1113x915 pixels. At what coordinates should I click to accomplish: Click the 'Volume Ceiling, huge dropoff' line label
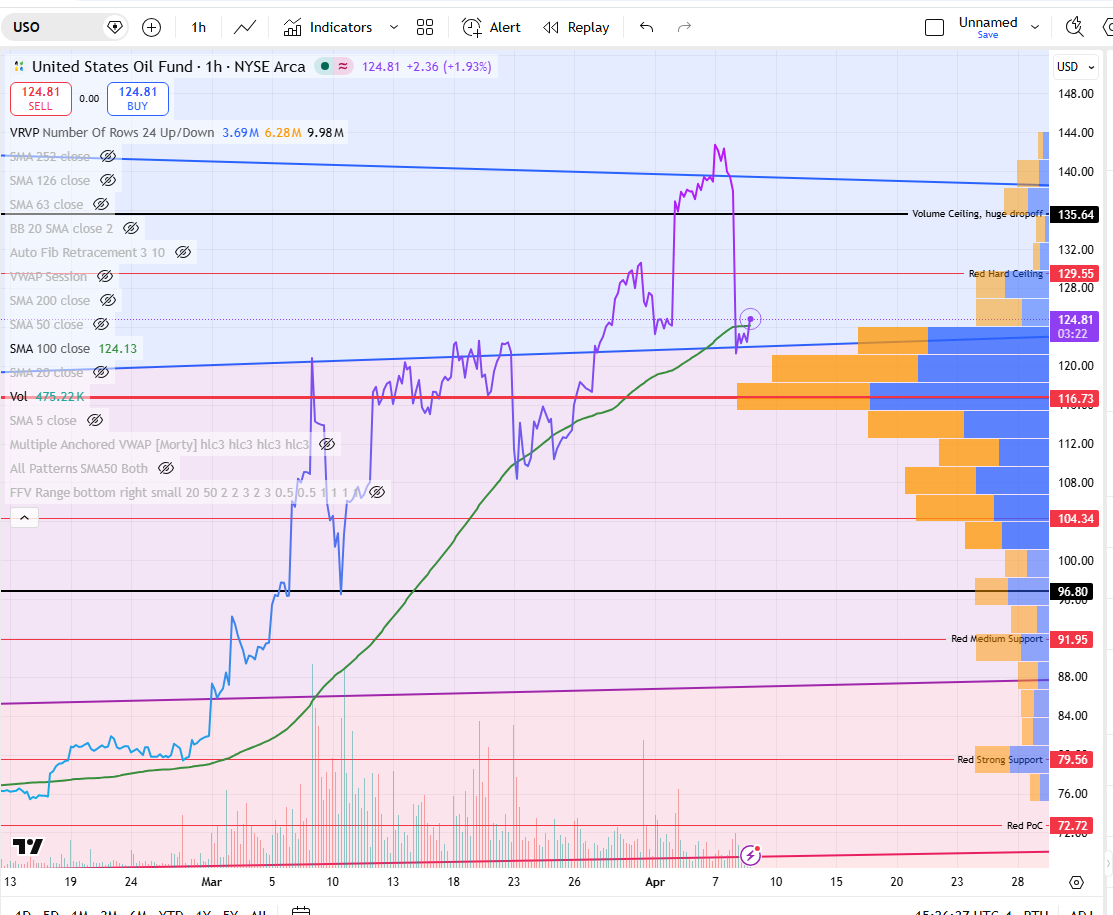(977, 214)
